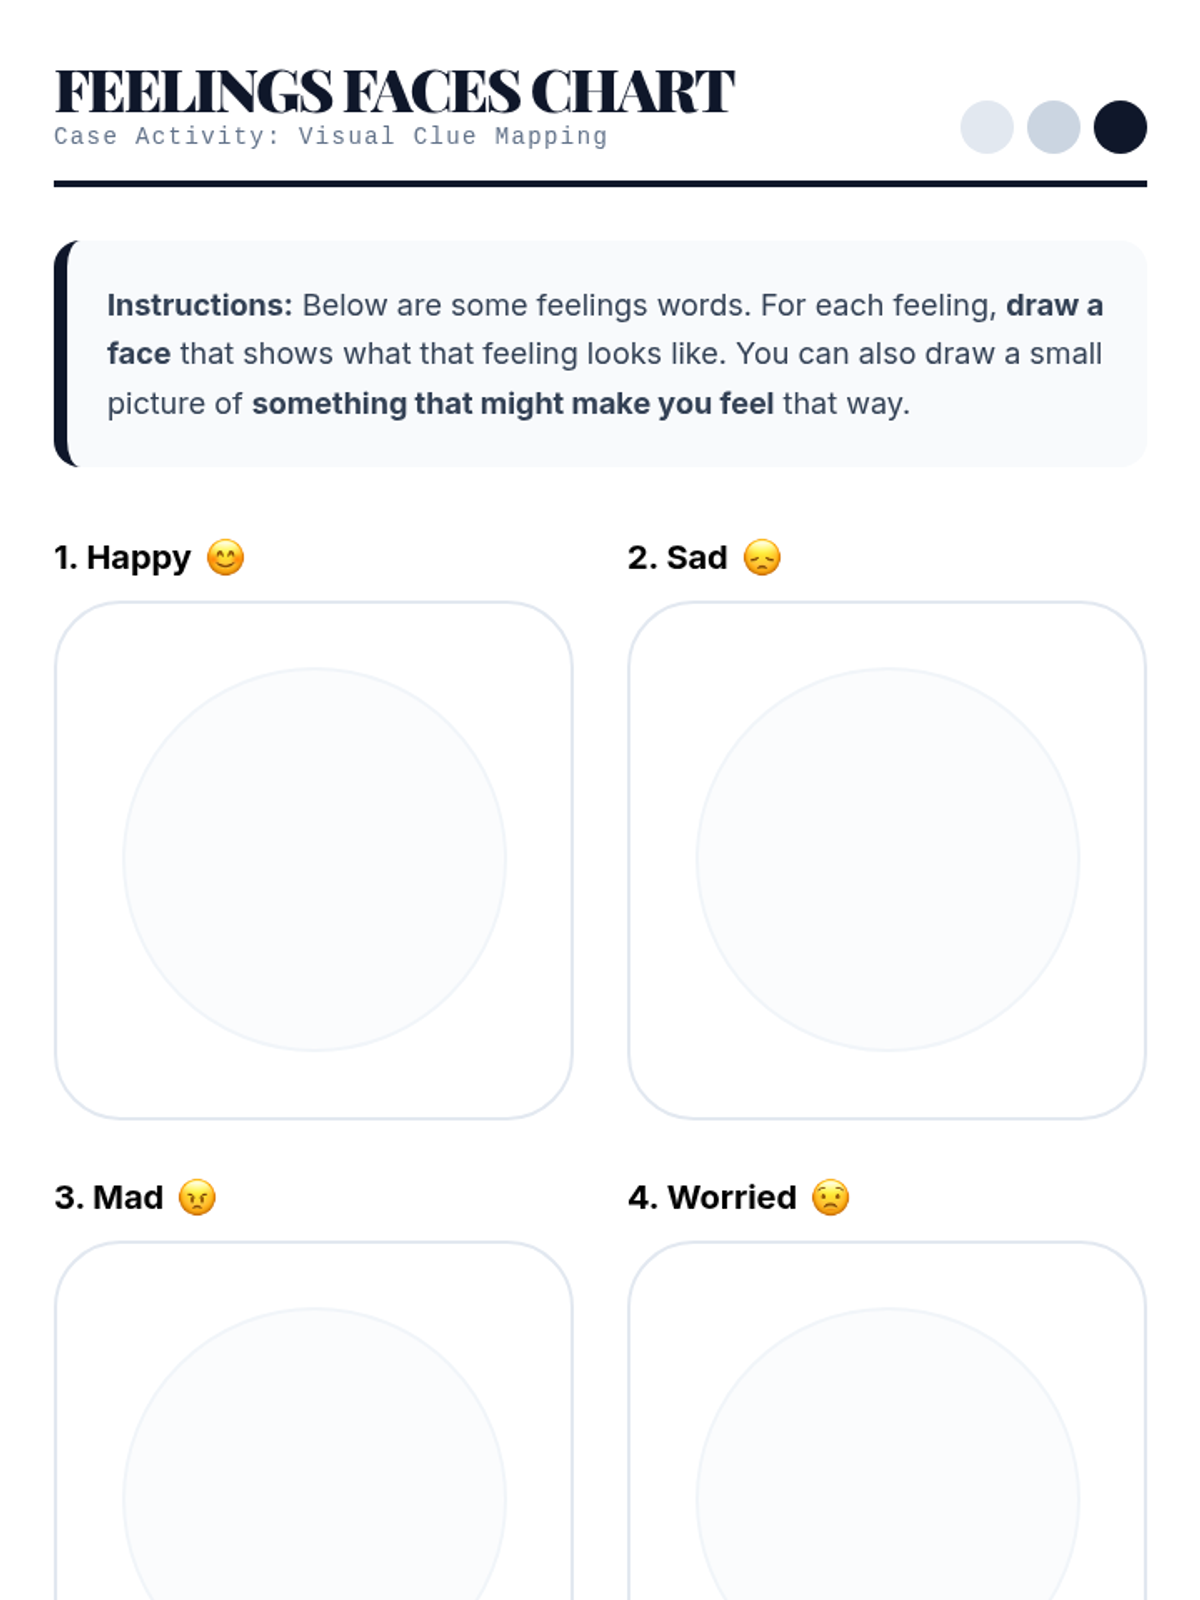The image size is (1200, 1600).
Task: Click the worried face emoji
Action: tap(830, 1198)
